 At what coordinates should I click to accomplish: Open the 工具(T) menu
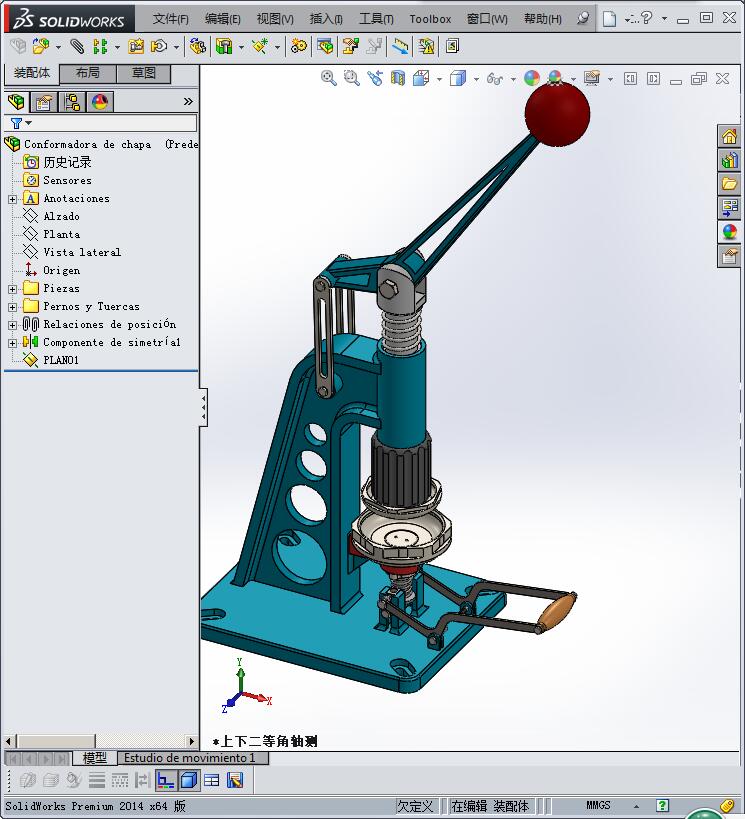[376, 19]
